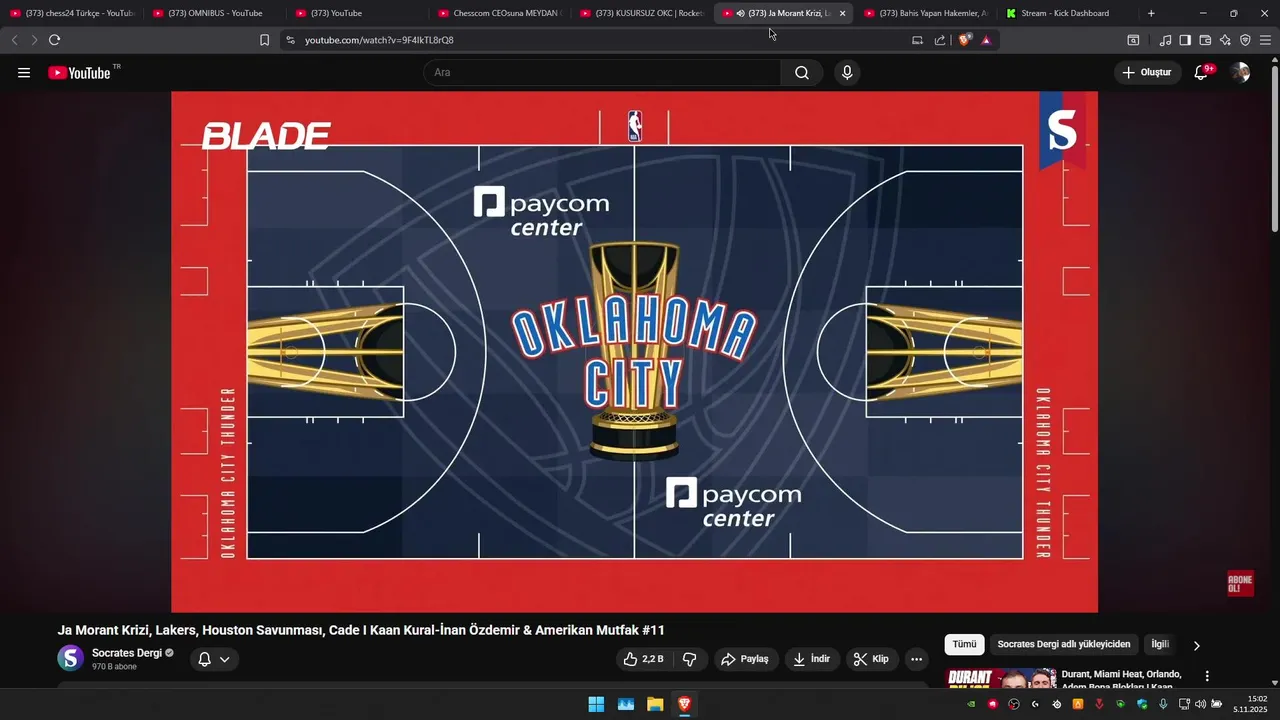Open site information icon in address bar
The width and height of the screenshot is (1280, 720).
290,40
